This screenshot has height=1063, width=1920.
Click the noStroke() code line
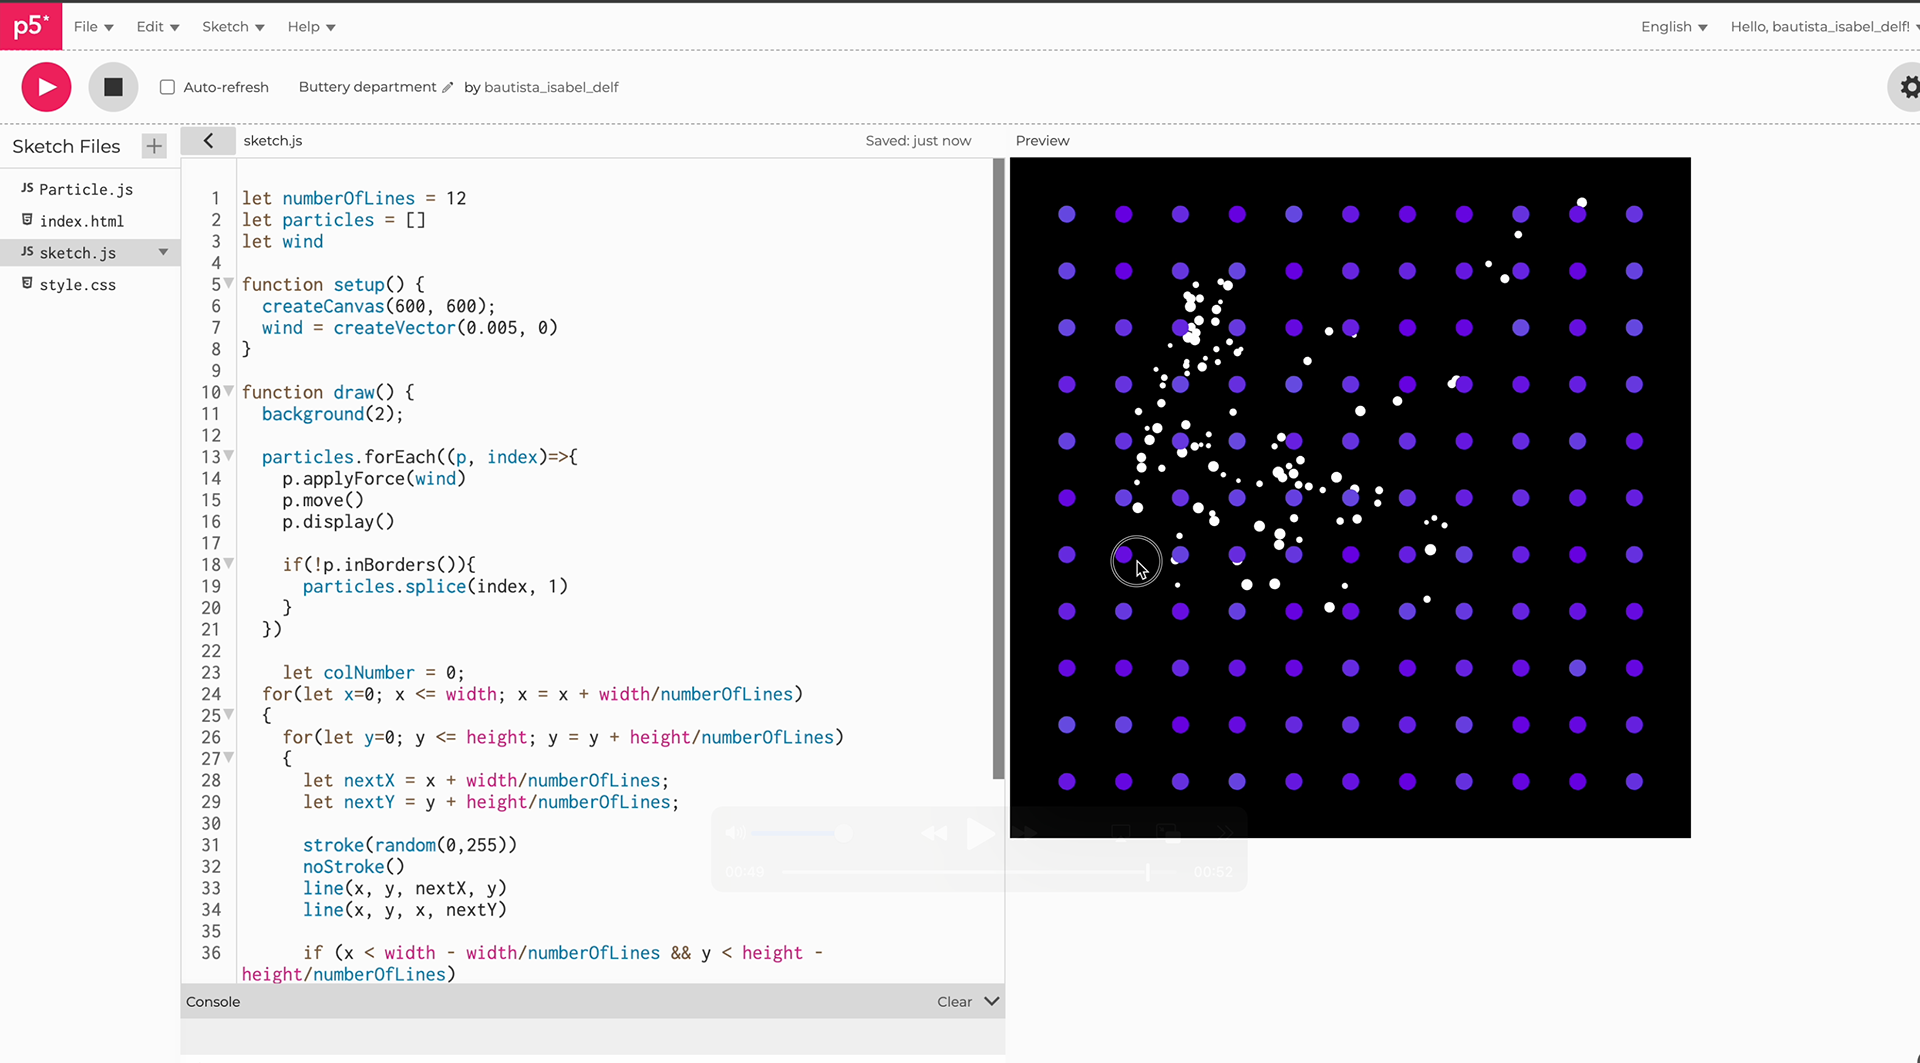pos(354,867)
